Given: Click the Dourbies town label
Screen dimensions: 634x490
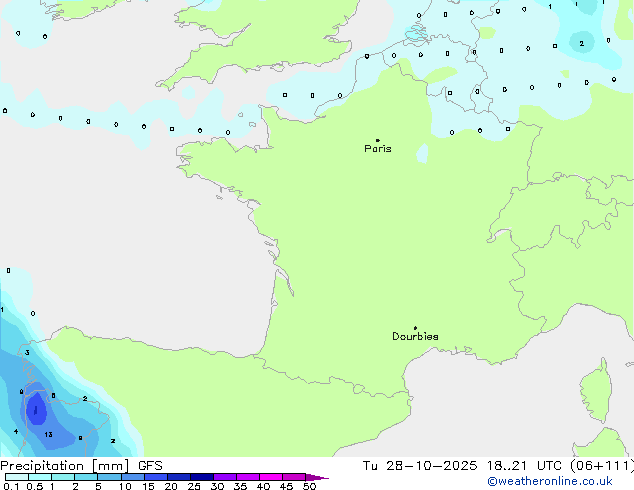Looking at the screenshot, I should tap(415, 336).
